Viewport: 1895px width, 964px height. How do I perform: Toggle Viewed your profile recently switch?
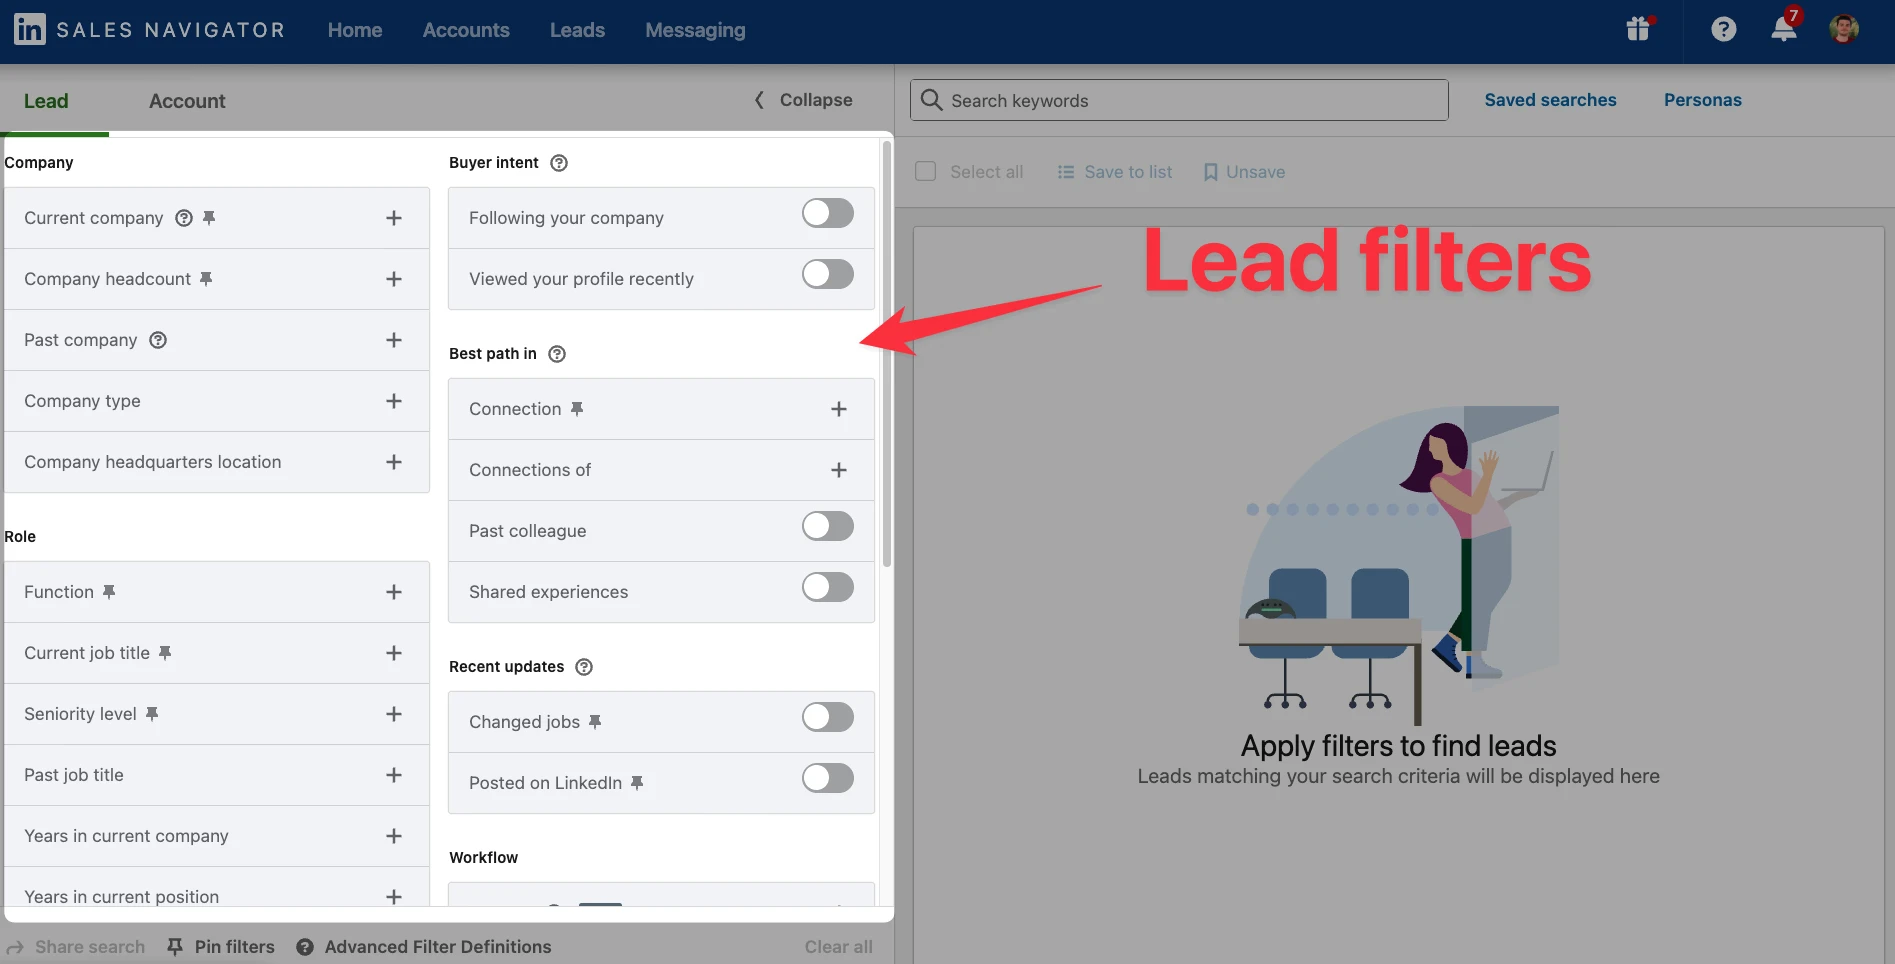pyautogui.click(x=828, y=274)
